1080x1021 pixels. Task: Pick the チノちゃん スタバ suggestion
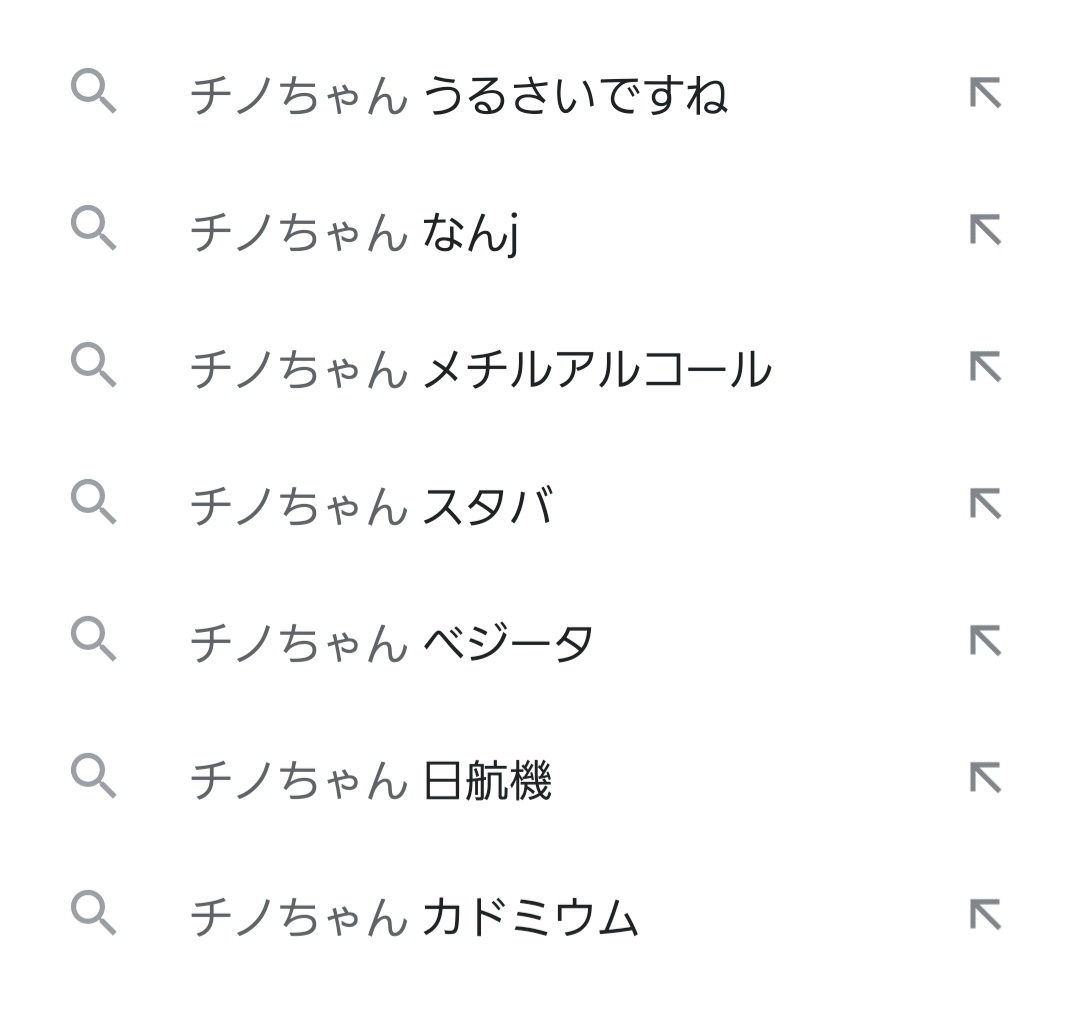coord(372,506)
